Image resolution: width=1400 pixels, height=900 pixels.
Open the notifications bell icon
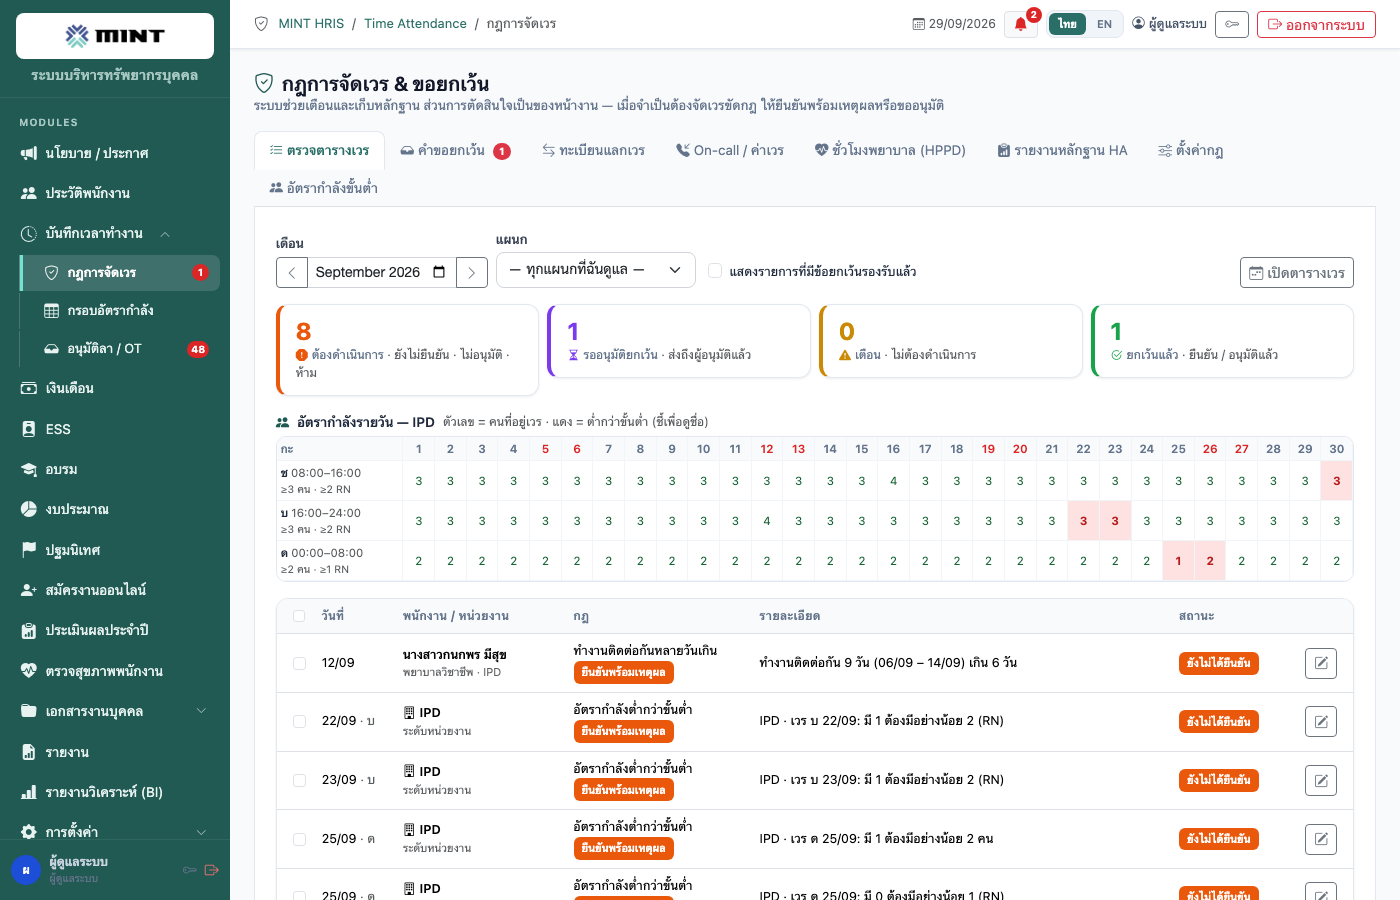[1021, 24]
